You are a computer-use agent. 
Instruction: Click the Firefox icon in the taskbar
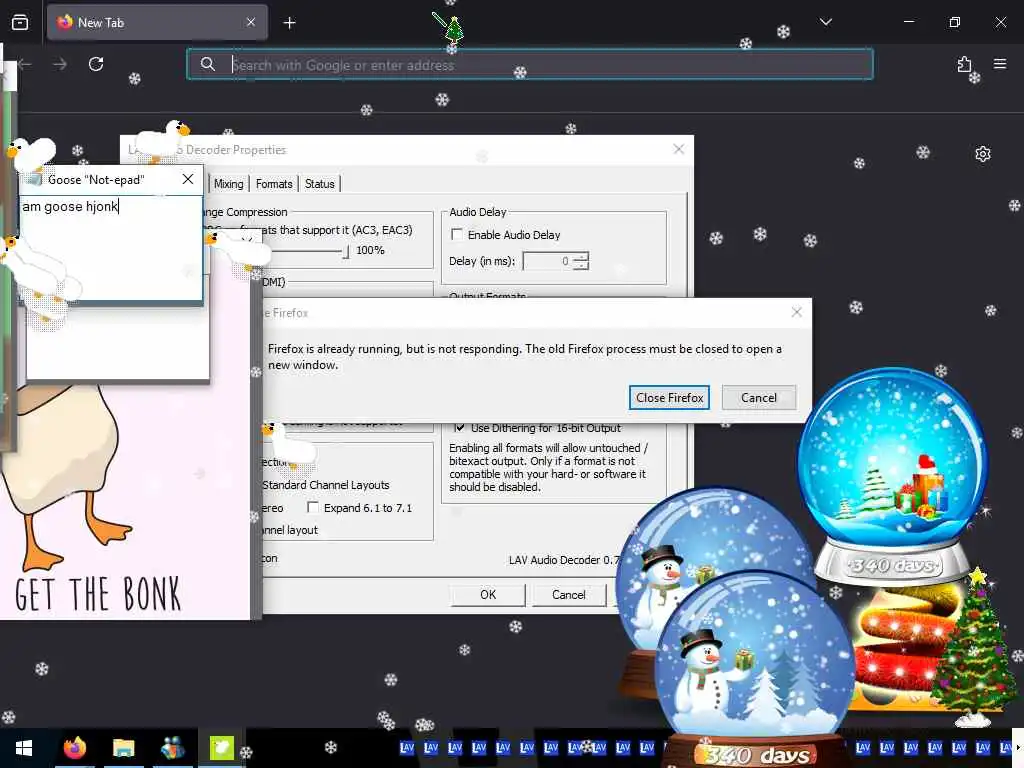coord(74,748)
